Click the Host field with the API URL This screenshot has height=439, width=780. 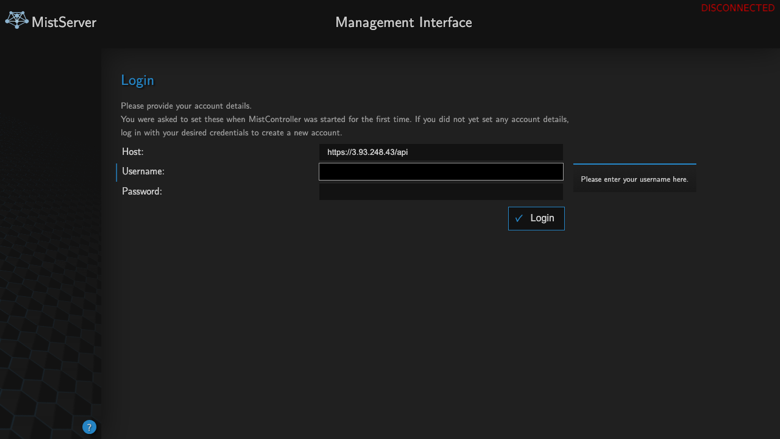click(x=441, y=152)
